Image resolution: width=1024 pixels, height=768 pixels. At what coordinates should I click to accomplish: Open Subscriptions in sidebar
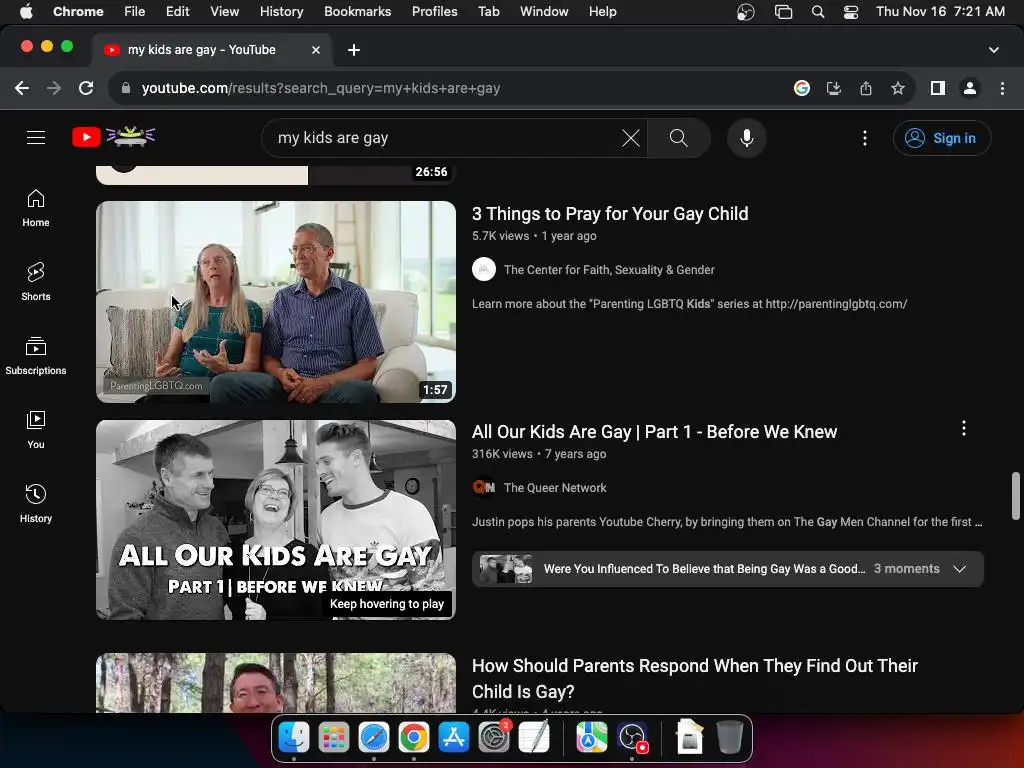36,356
